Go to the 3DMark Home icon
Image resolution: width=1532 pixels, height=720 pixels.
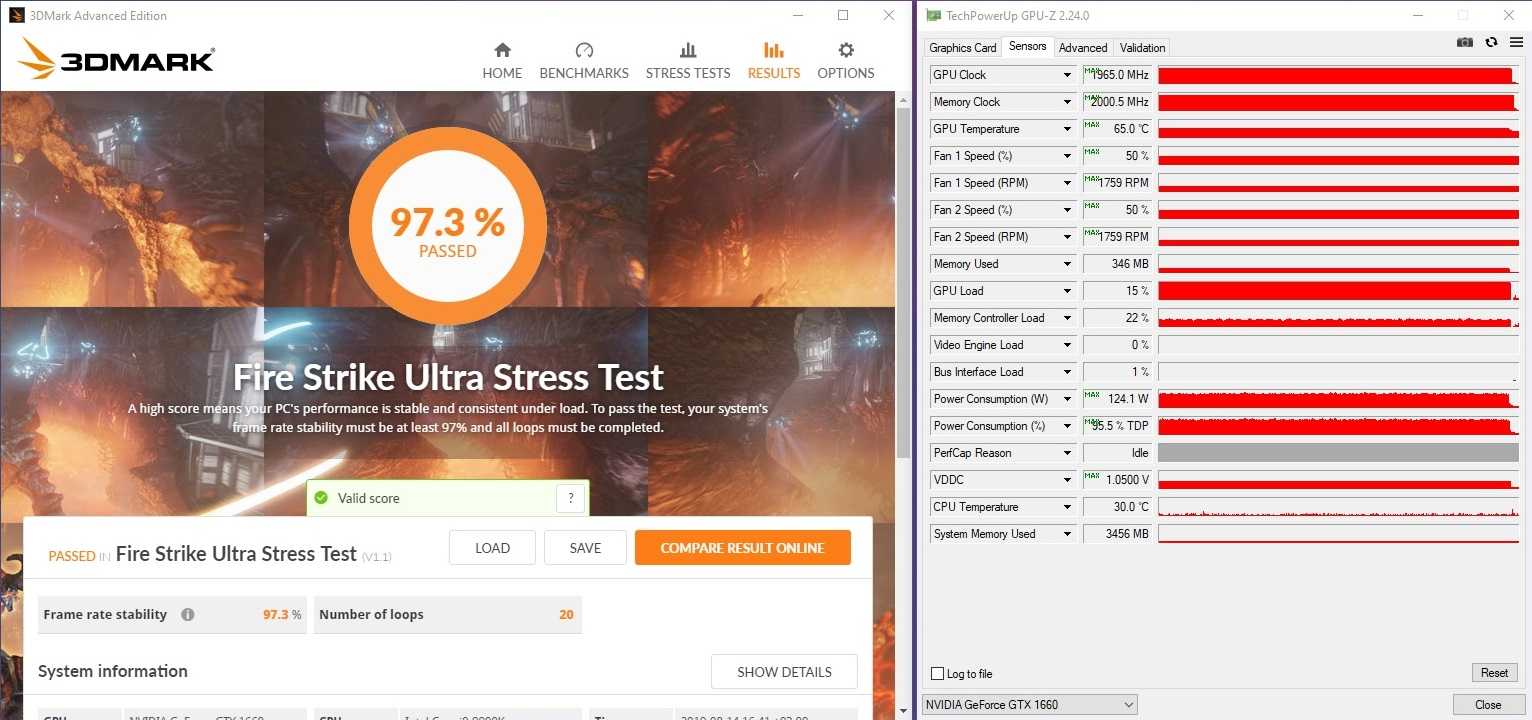pyautogui.click(x=502, y=51)
